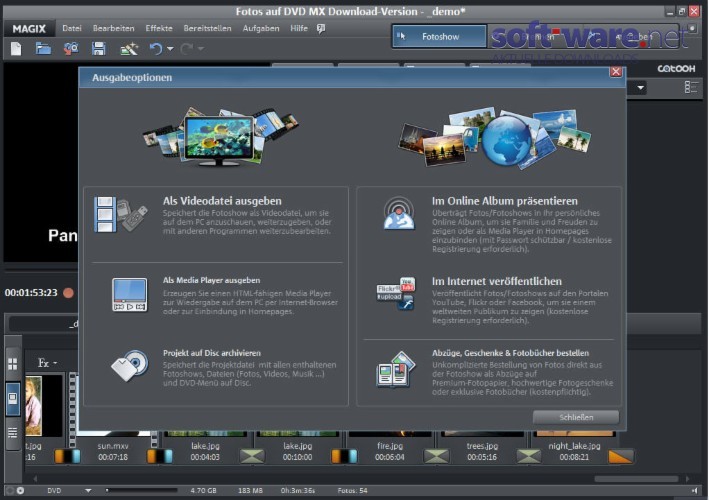Close the Ausgabeoptionen dialog with the X
The height and width of the screenshot is (500, 709).
[x=615, y=71]
